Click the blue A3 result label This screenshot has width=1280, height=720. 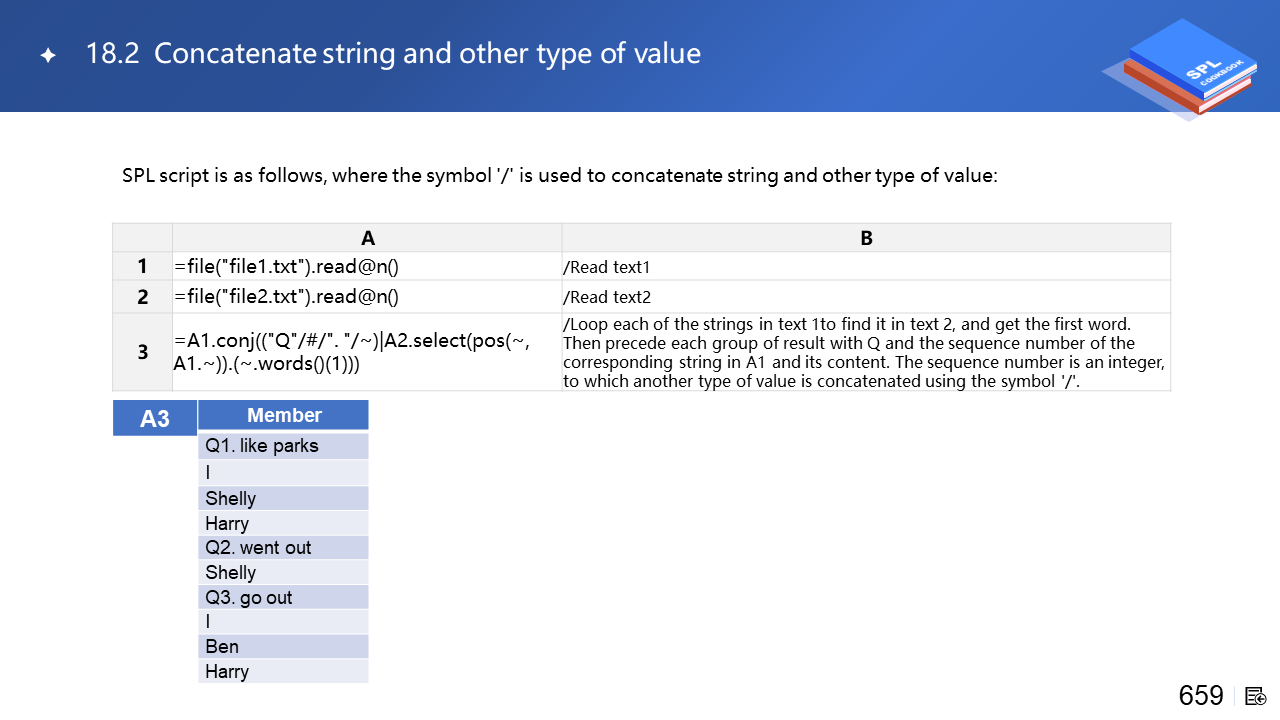pyautogui.click(x=155, y=418)
